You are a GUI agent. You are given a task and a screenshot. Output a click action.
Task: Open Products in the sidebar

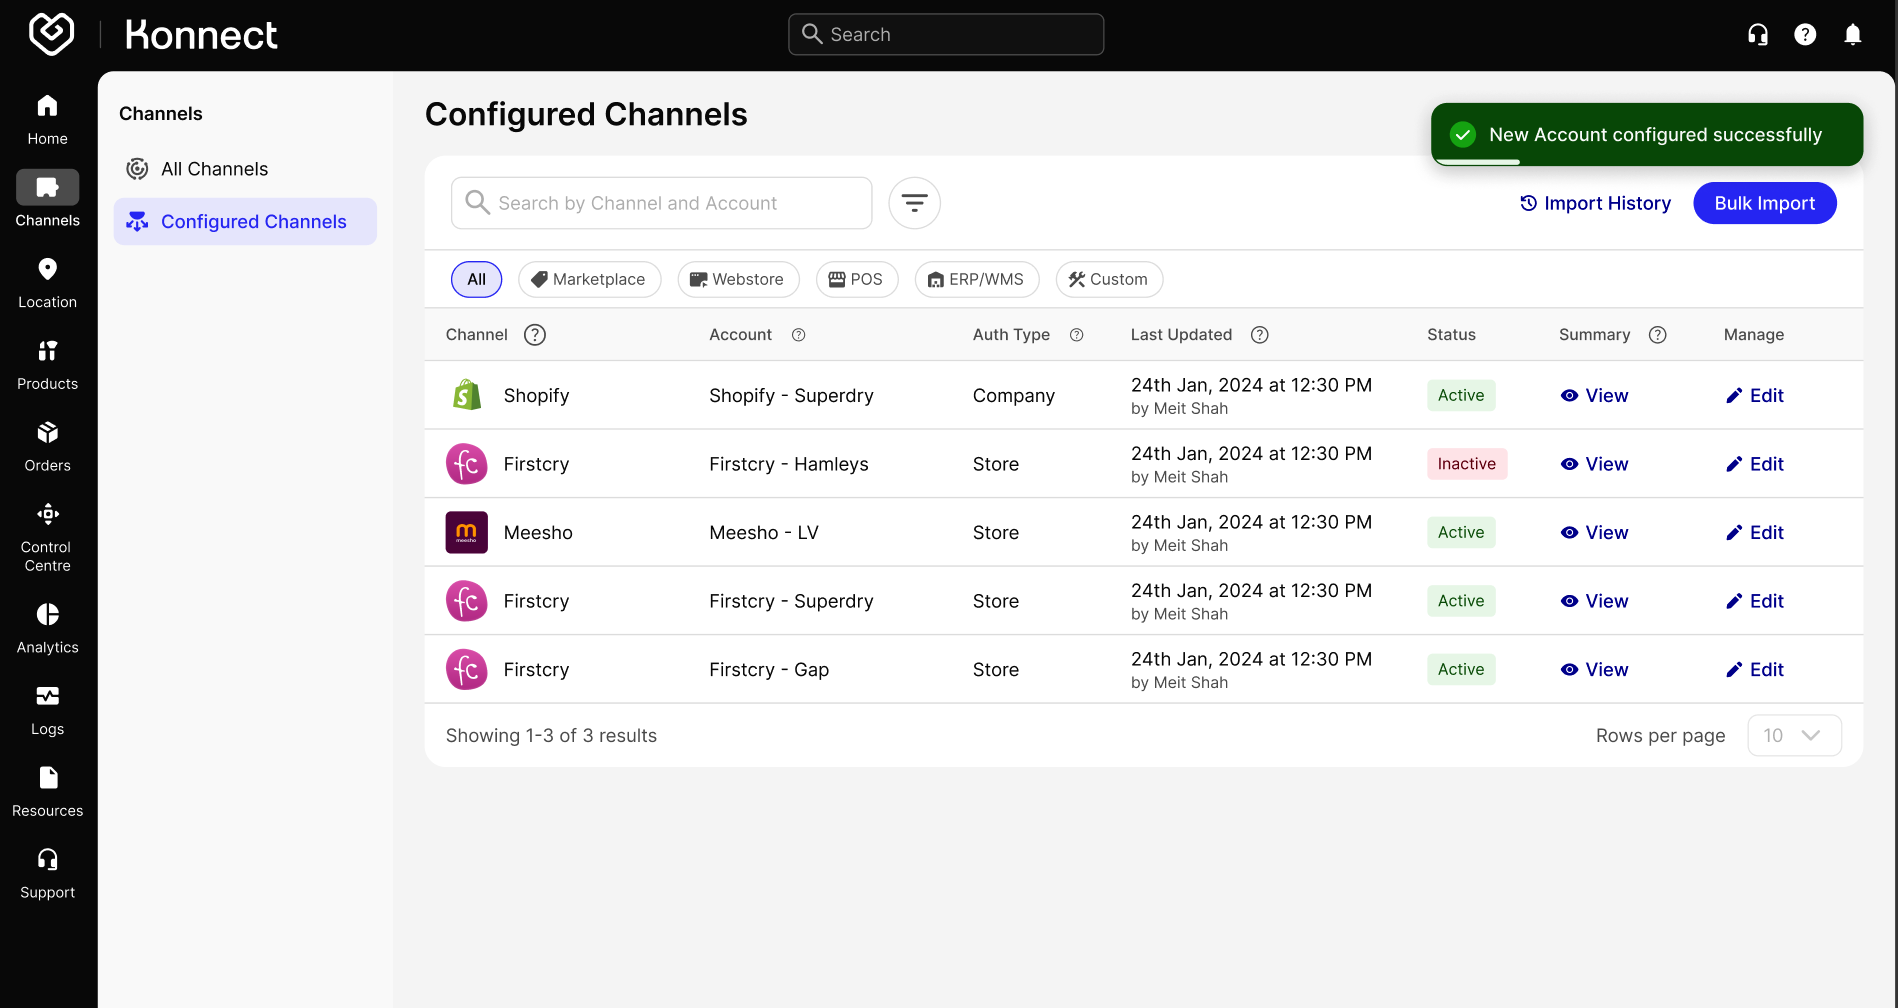click(47, 365)
